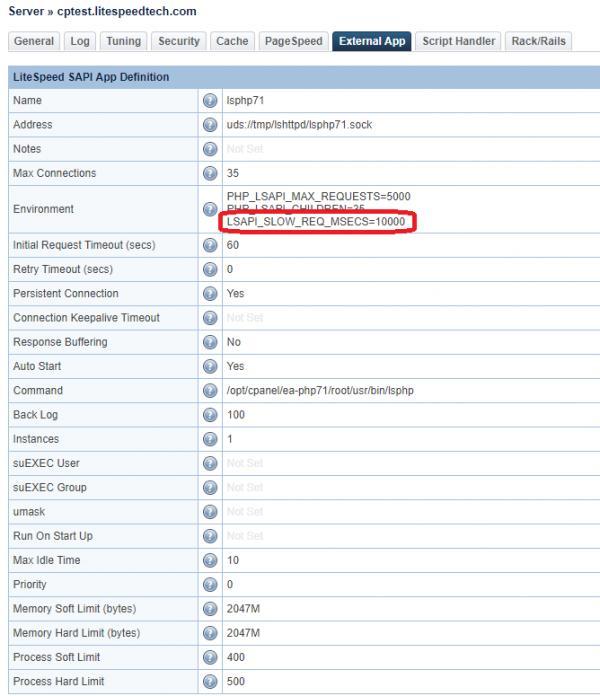The height and width of the screenshot is (696, 600).
Task: Click the lsphp command path value
Action: pos(319,390)
